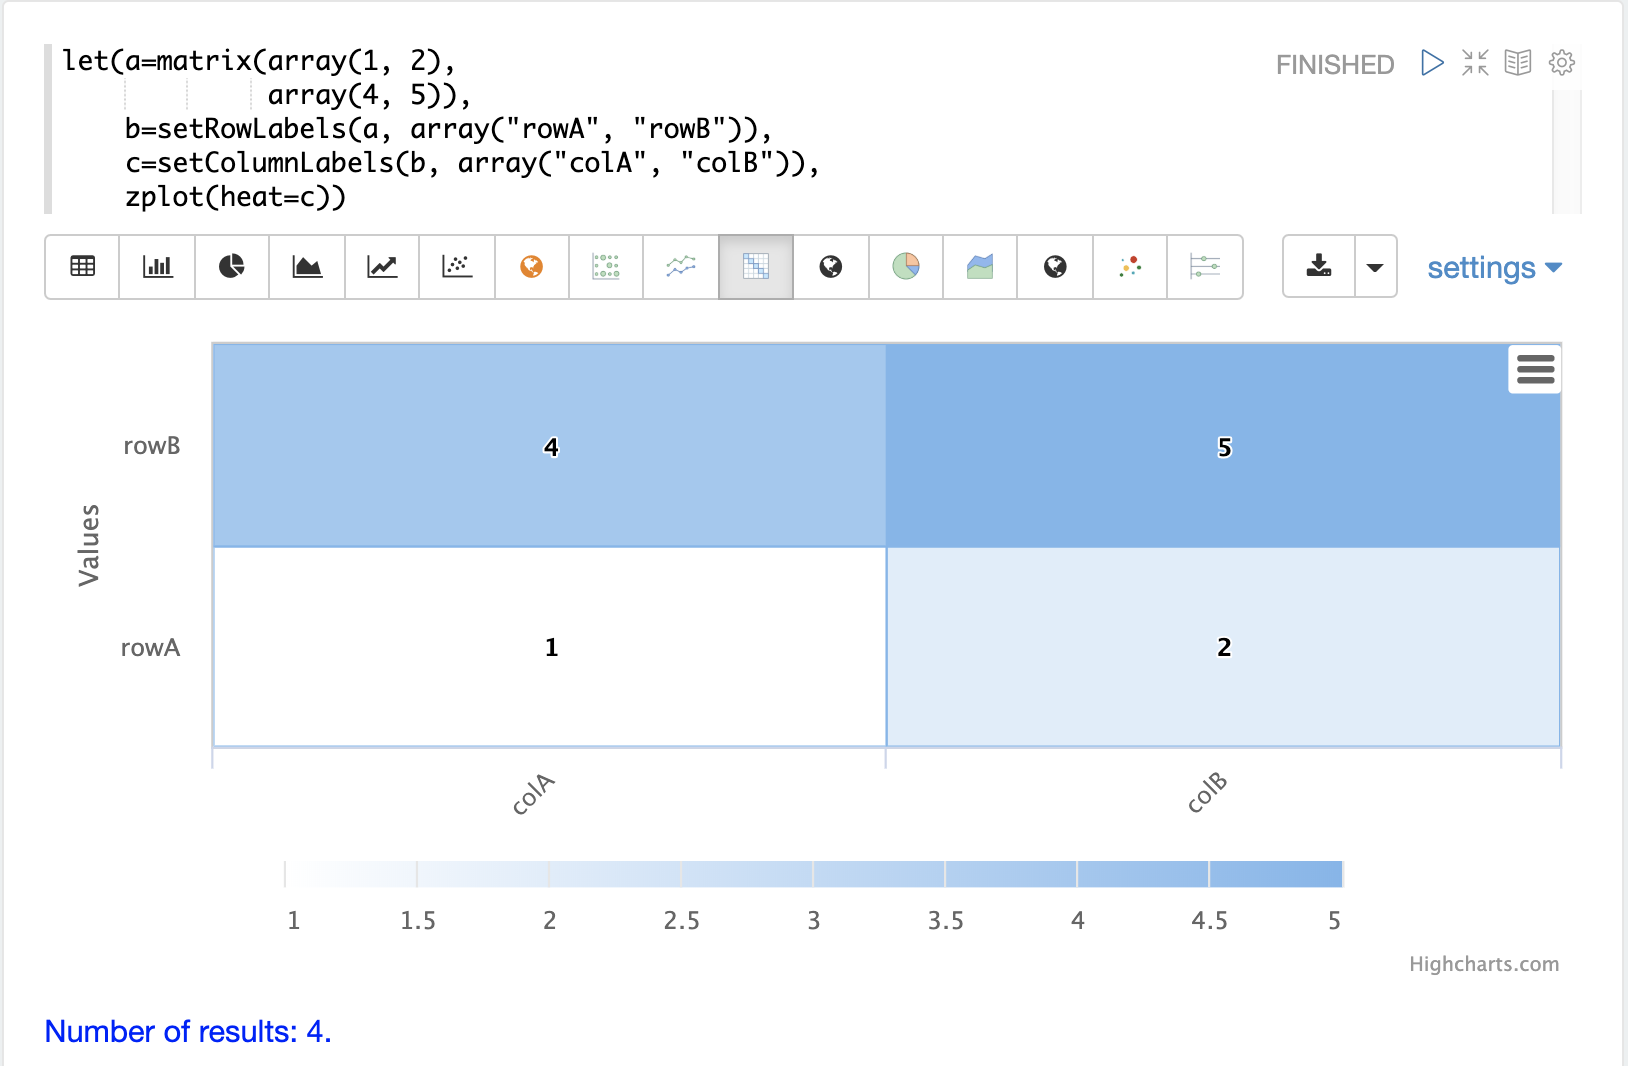Expand the download format dropdown arrow

coord(1376,267)
